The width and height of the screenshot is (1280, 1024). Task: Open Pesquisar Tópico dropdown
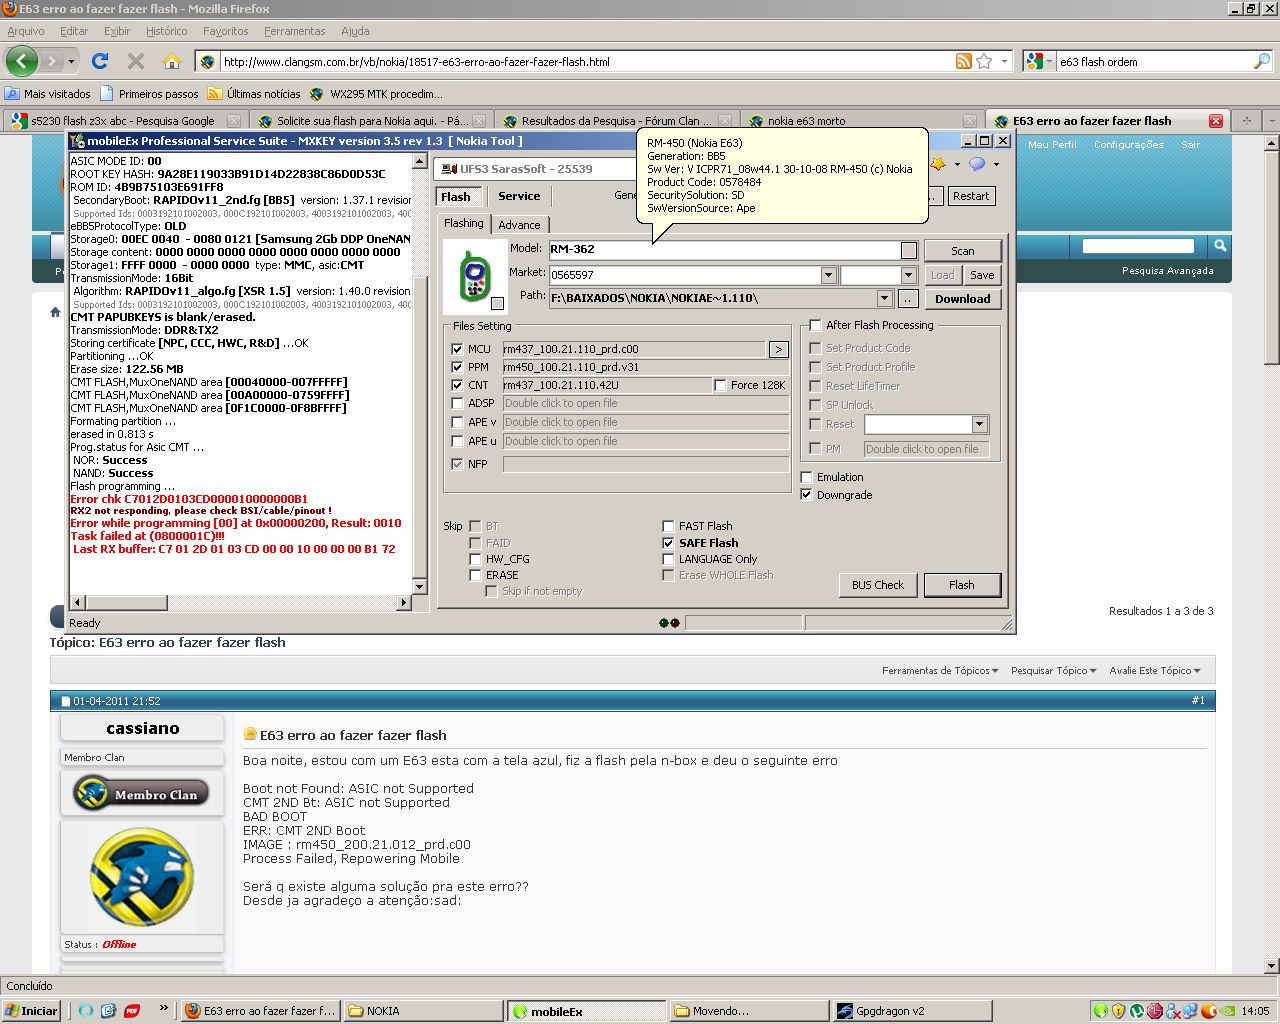click(x=1053, y=671)
